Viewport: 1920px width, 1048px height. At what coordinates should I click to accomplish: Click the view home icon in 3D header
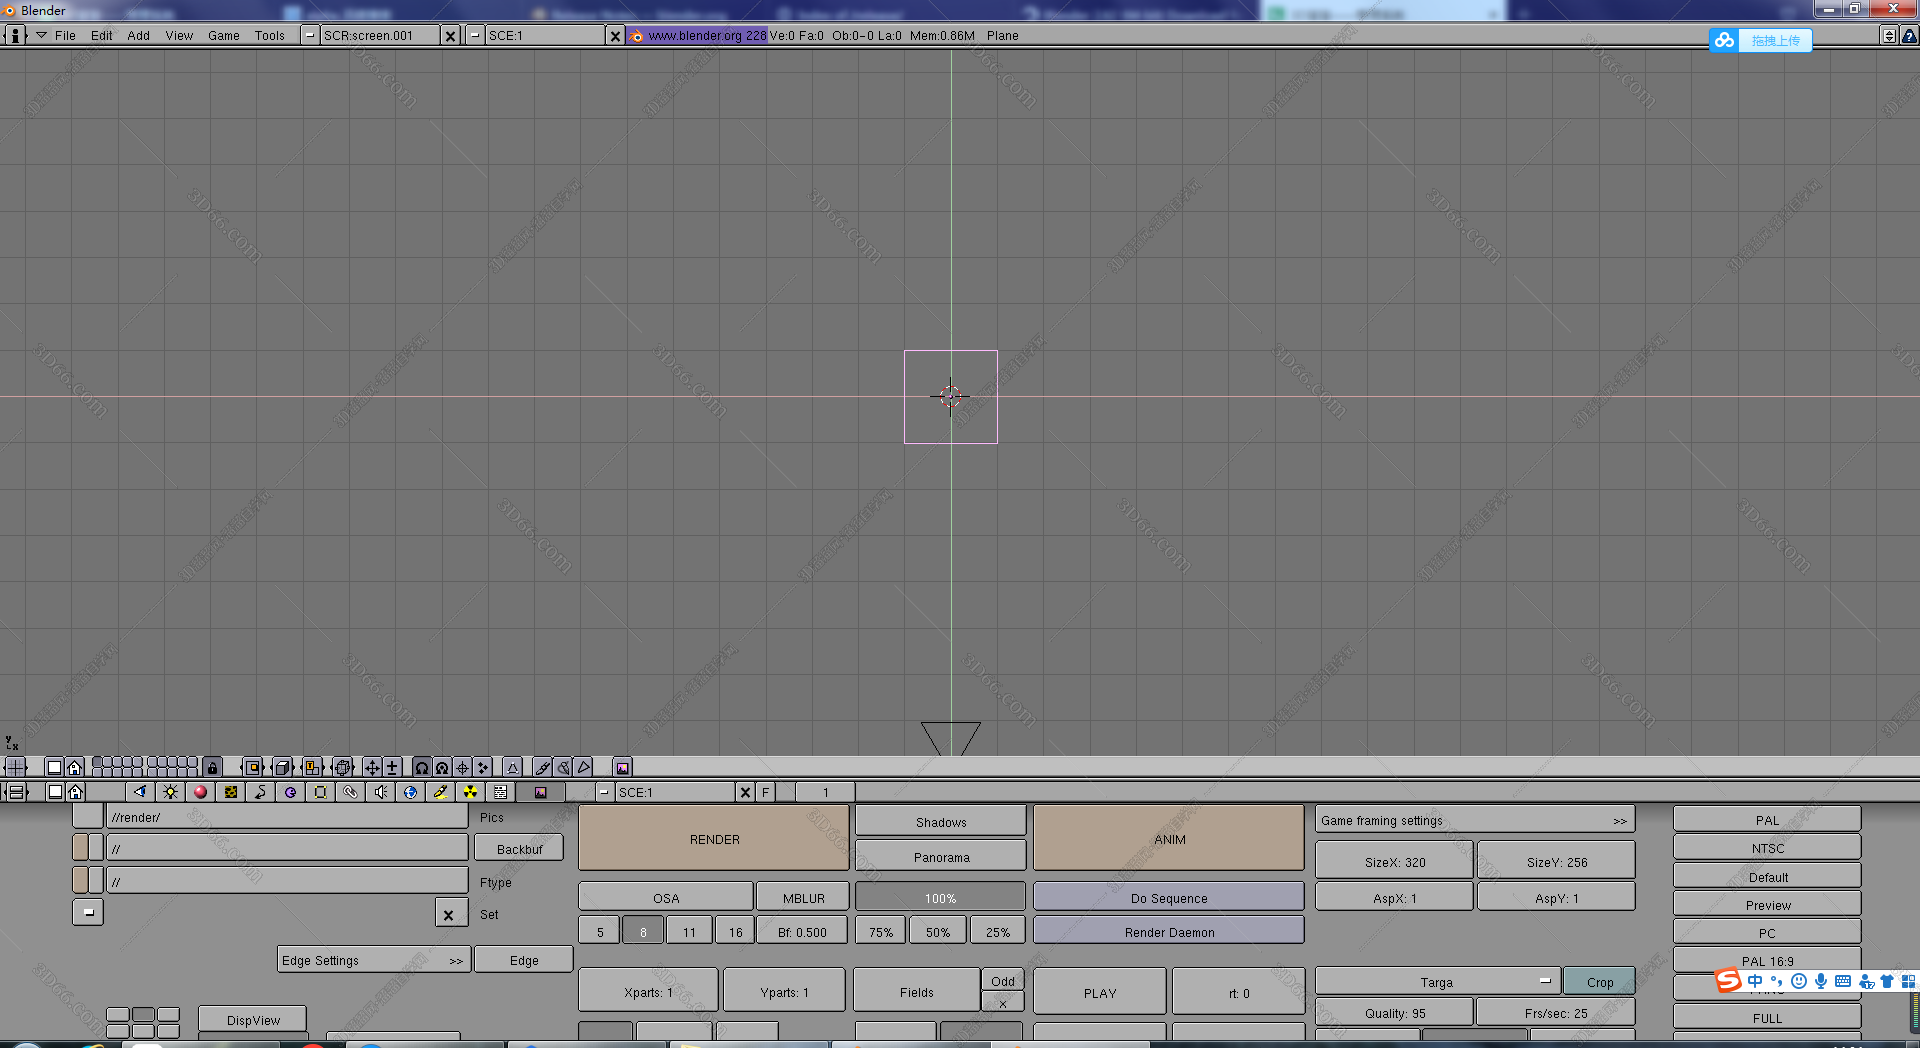pyautogui.click(x=74, y=767)
